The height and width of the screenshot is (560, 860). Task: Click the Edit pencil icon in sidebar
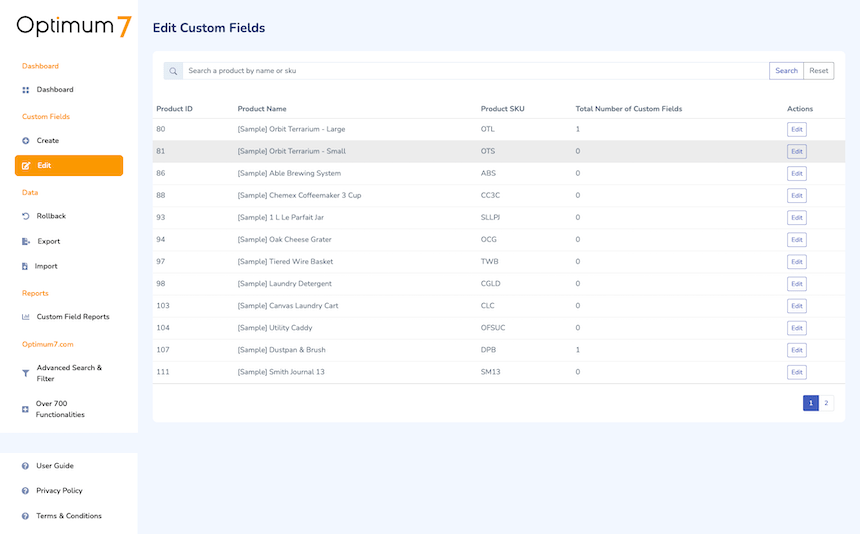(26, 166)
